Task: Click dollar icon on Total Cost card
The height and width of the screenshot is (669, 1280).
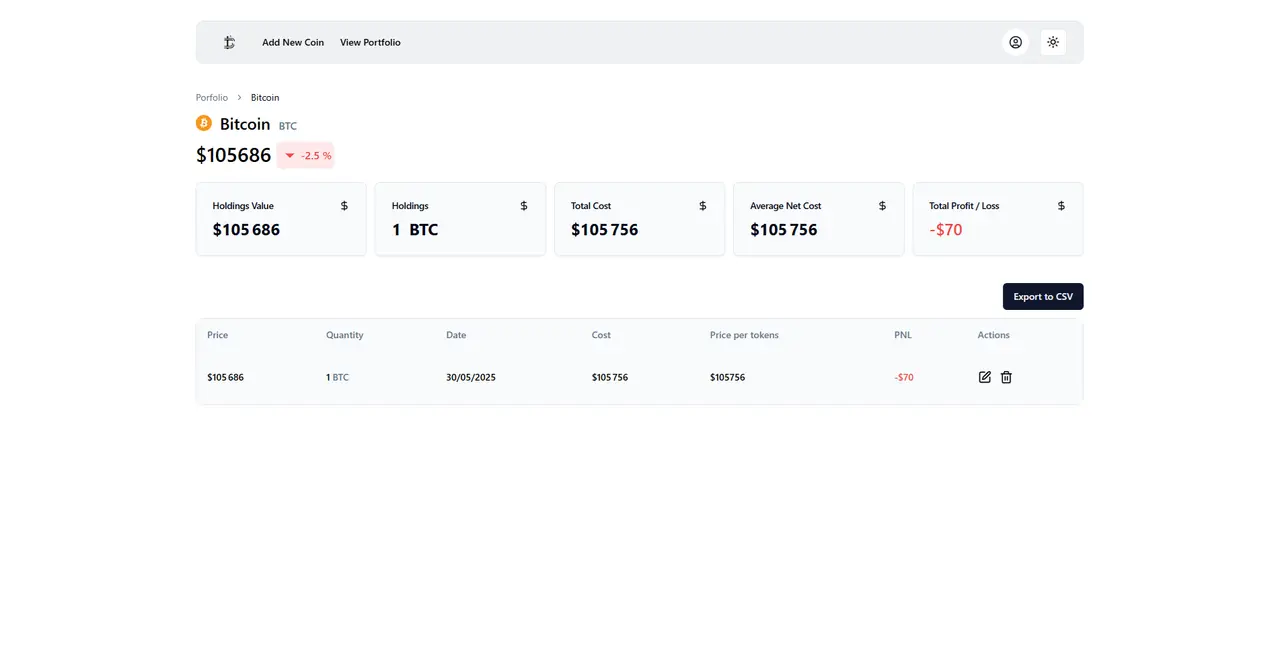Action: tap(702, 206)
